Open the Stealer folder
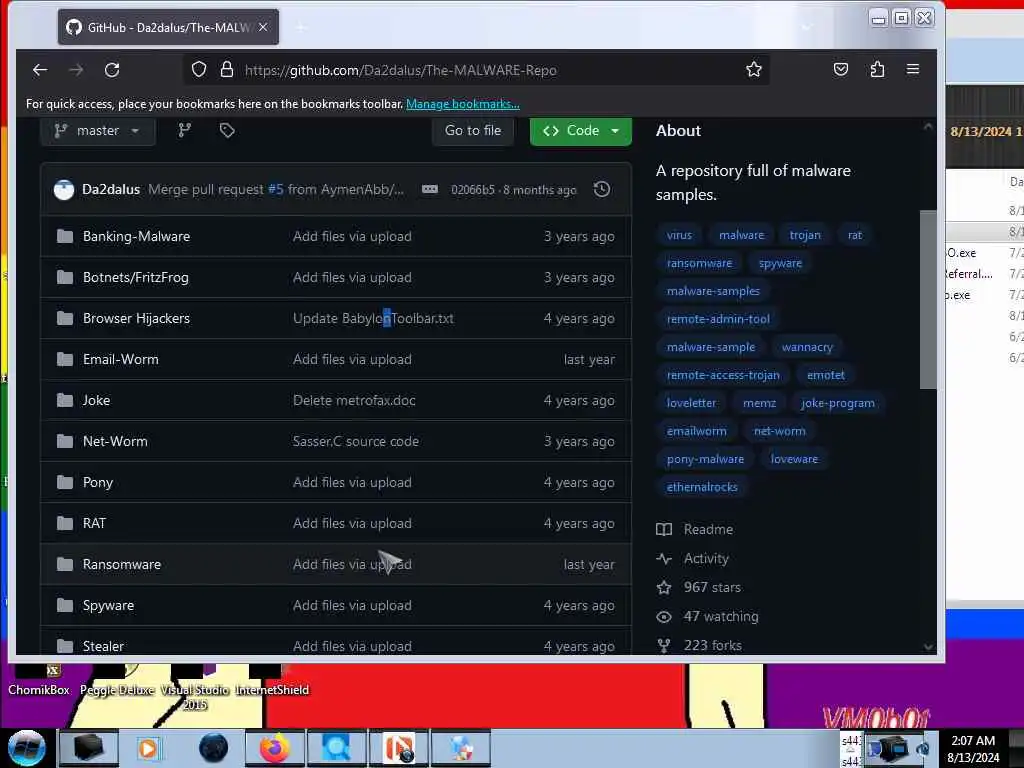The width and height of the screenshot is (1024, 768). pos(103,646)
